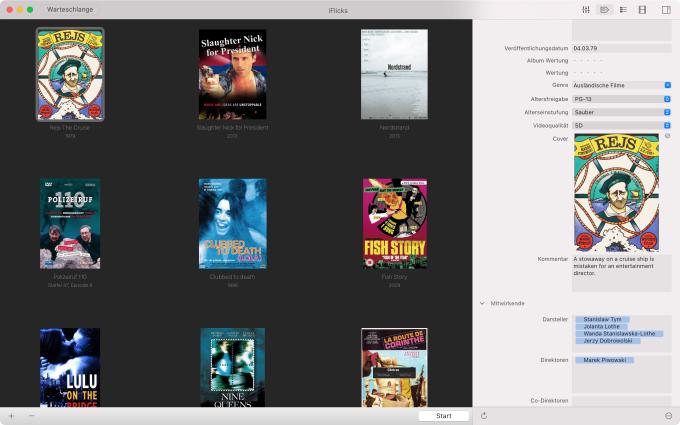Toggle the sidebar panel icon
680x425 pixels.
666,10
